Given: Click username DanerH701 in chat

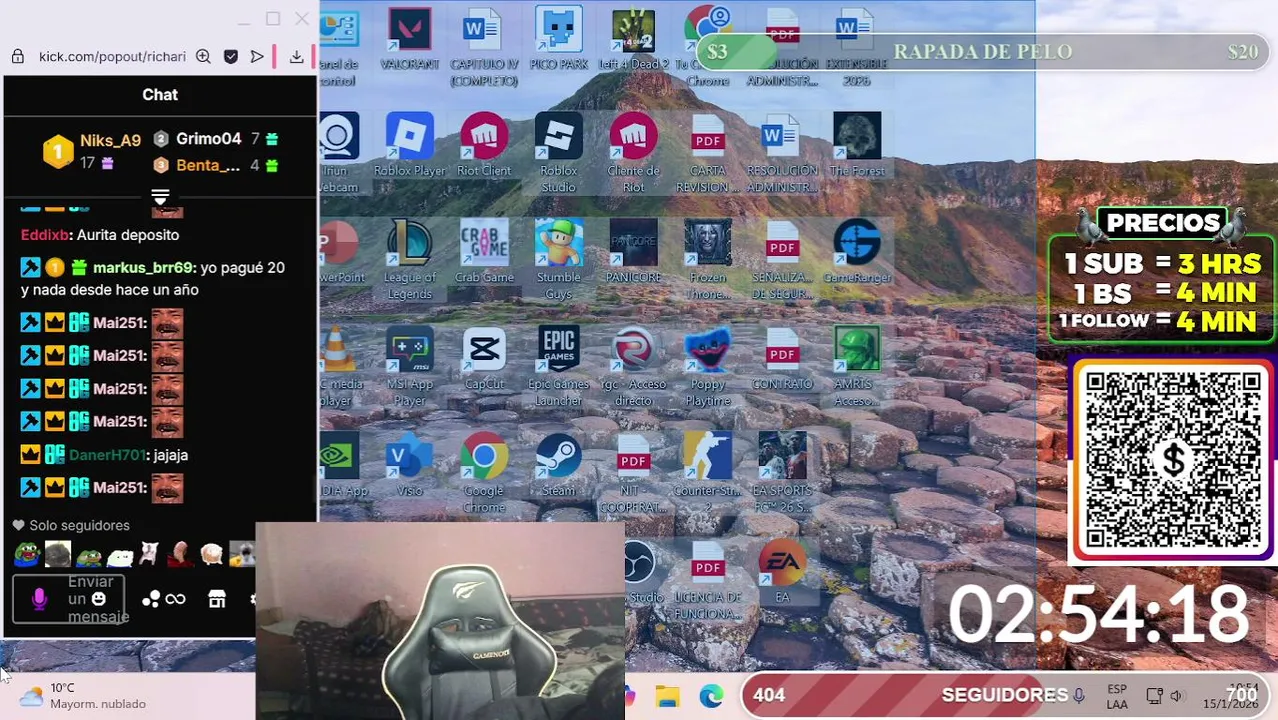Looking at the screenshot, I should tap(107, 455).
